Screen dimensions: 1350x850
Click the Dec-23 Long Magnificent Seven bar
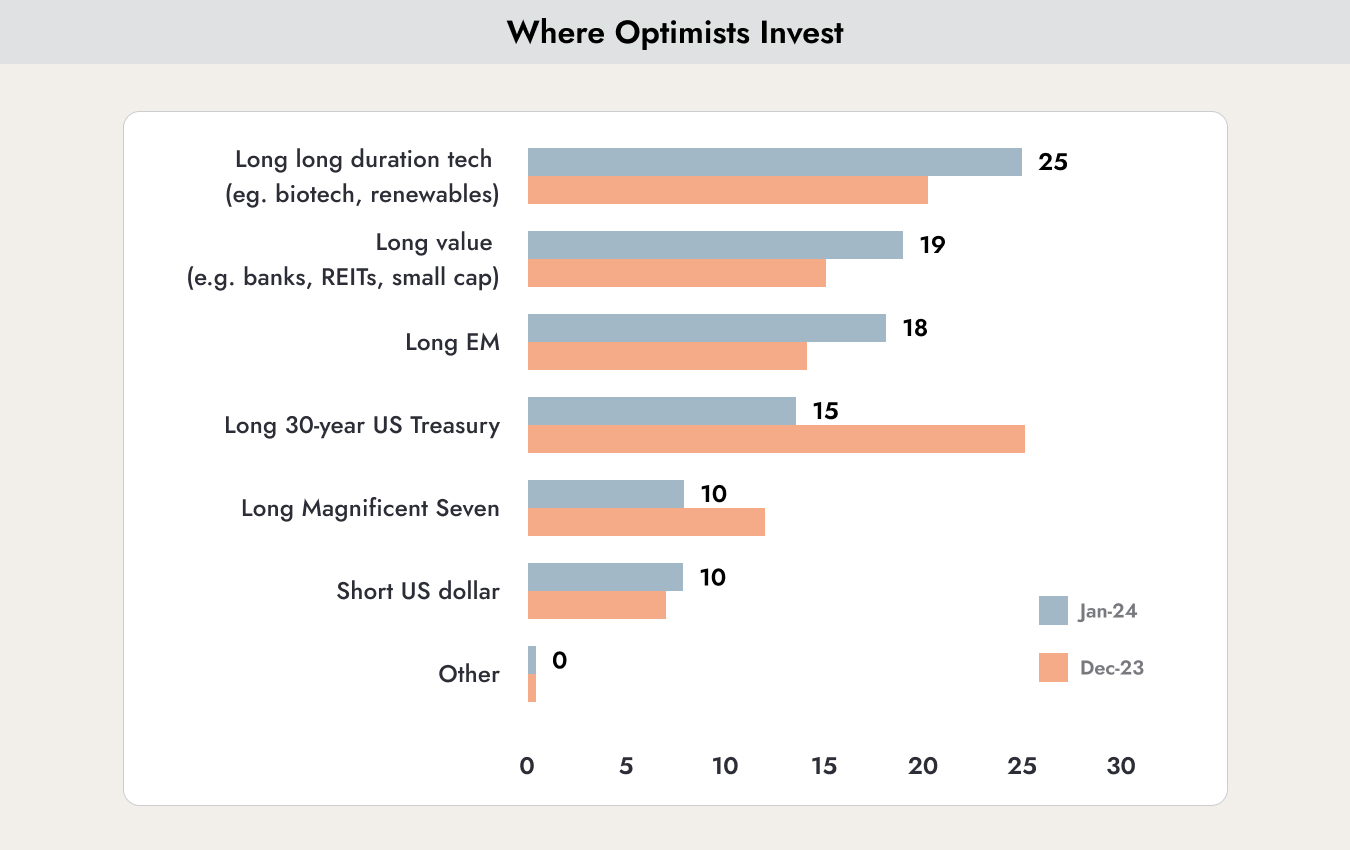(646, 522)
